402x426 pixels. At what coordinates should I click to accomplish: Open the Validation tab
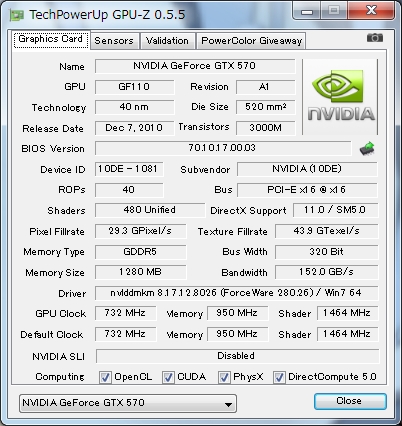click(167, 41)
